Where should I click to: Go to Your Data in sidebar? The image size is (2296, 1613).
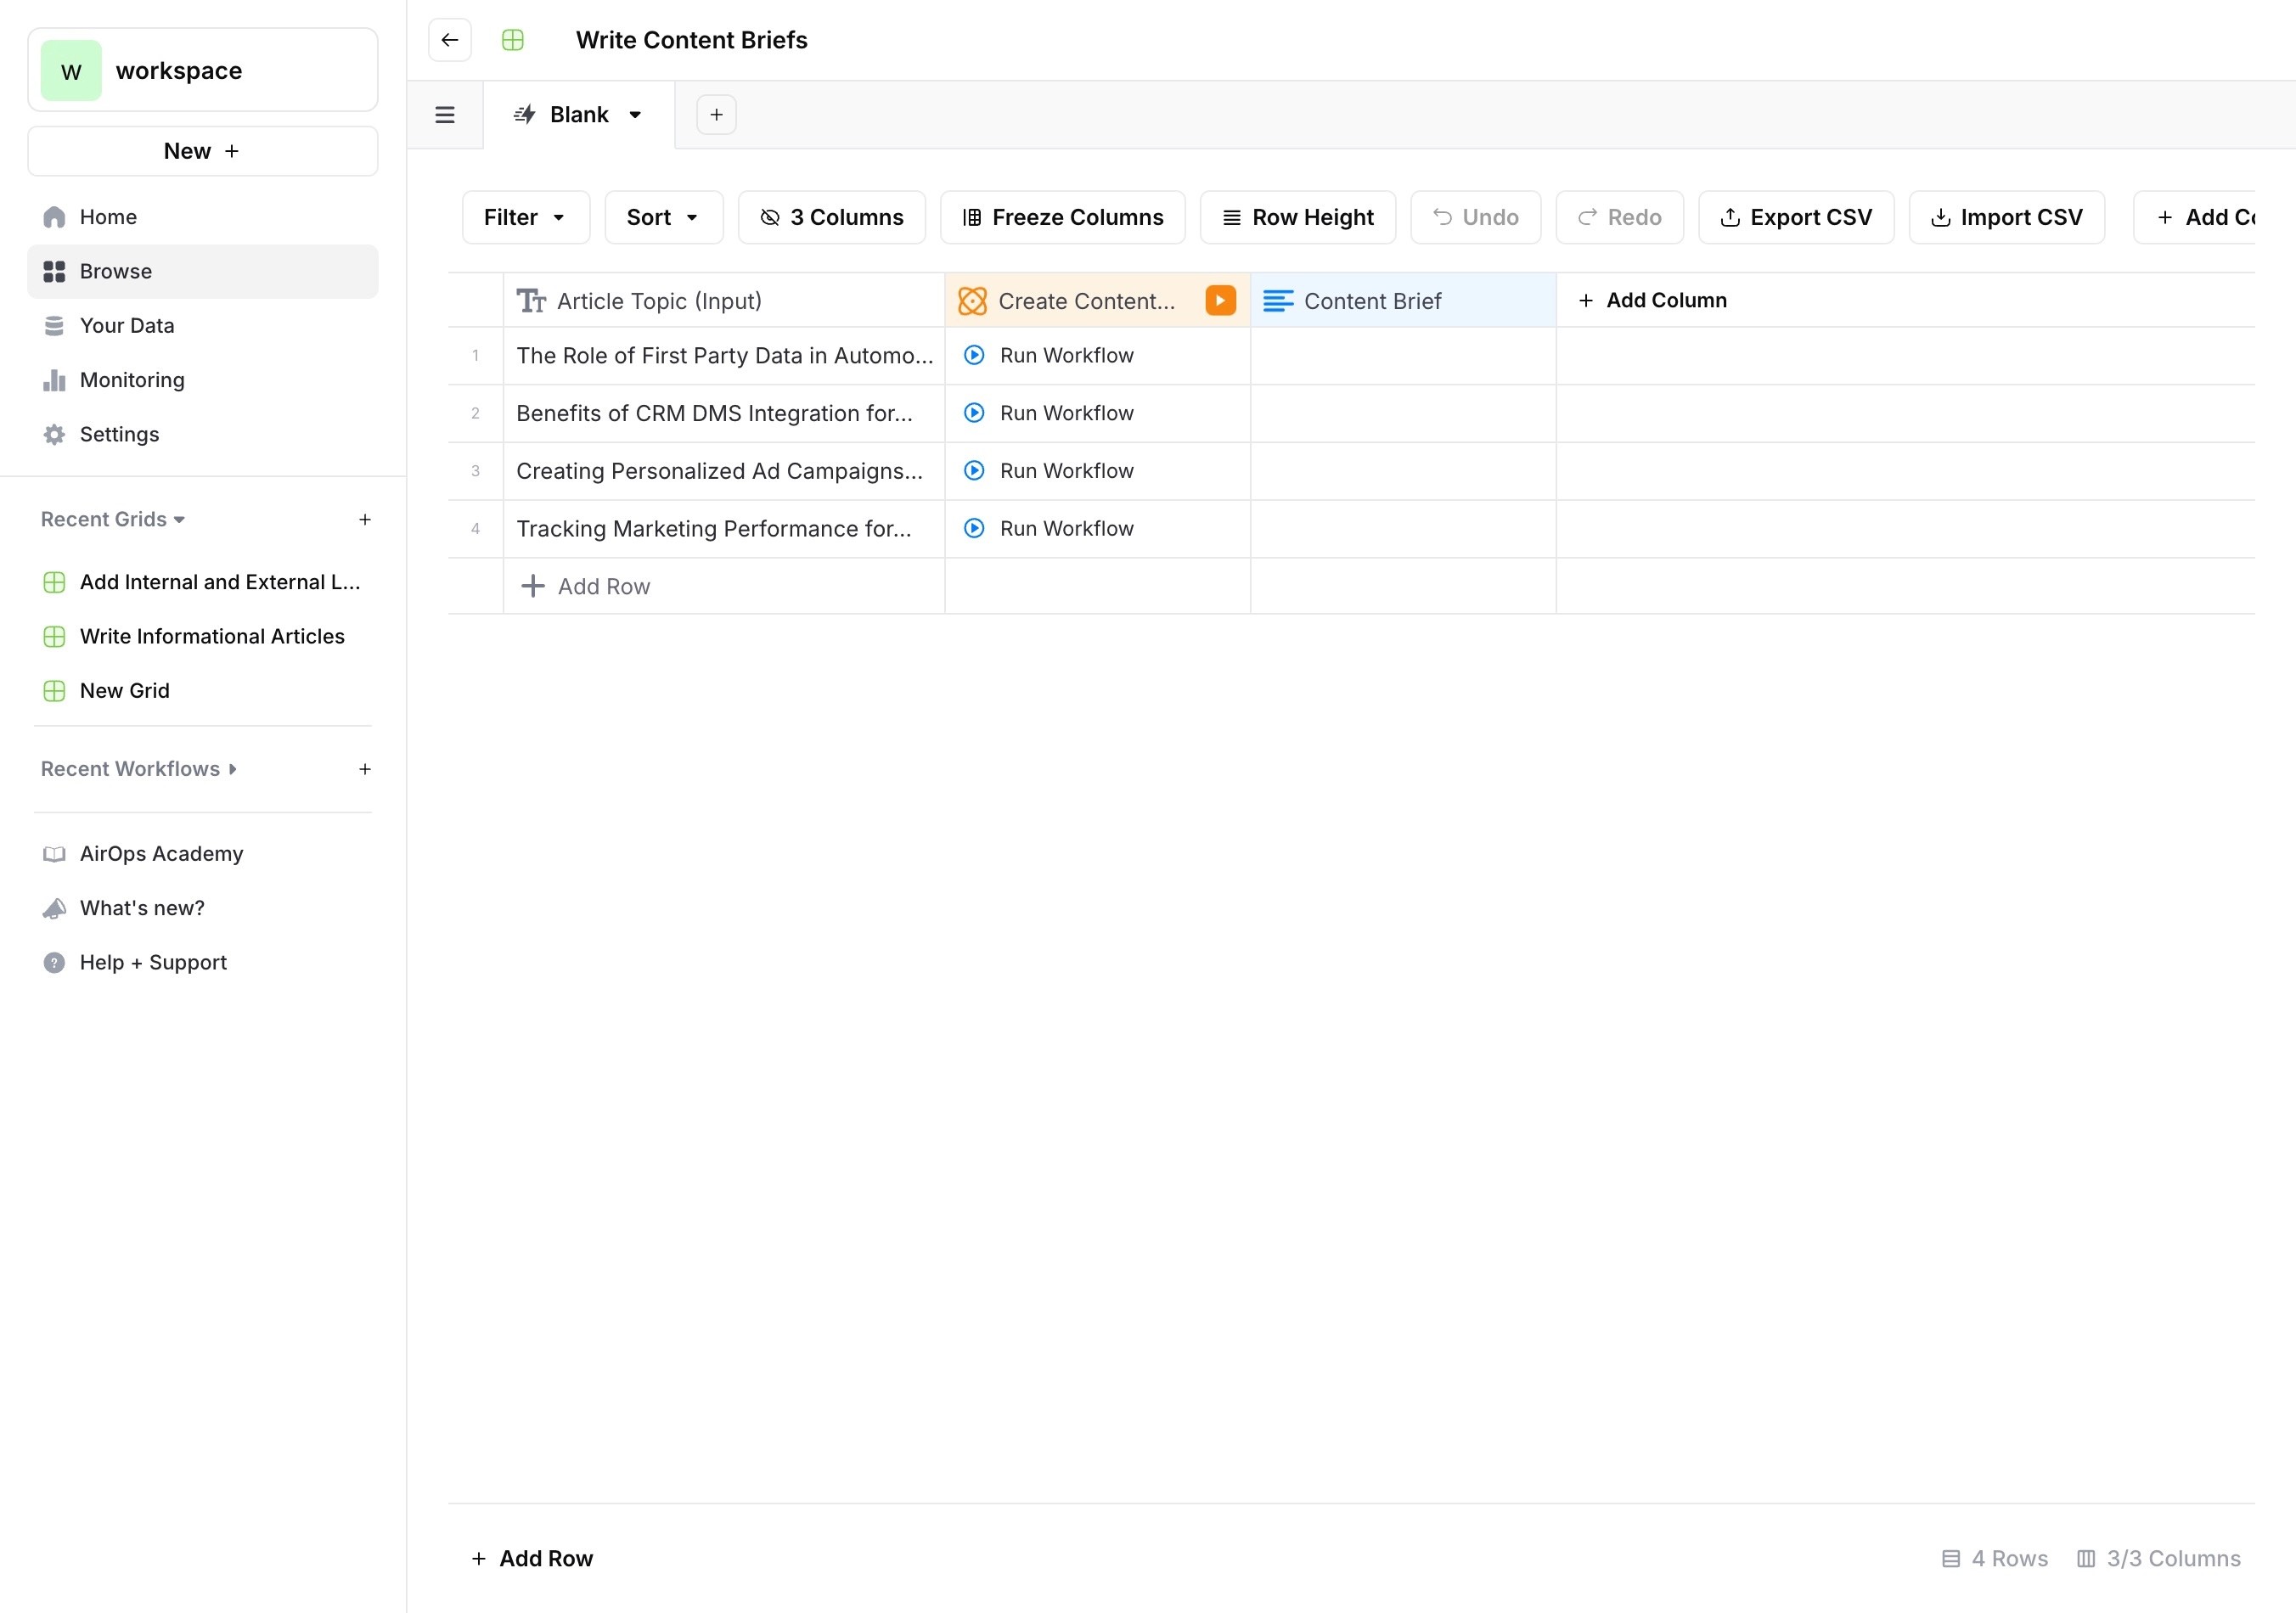tap(127, 326)
